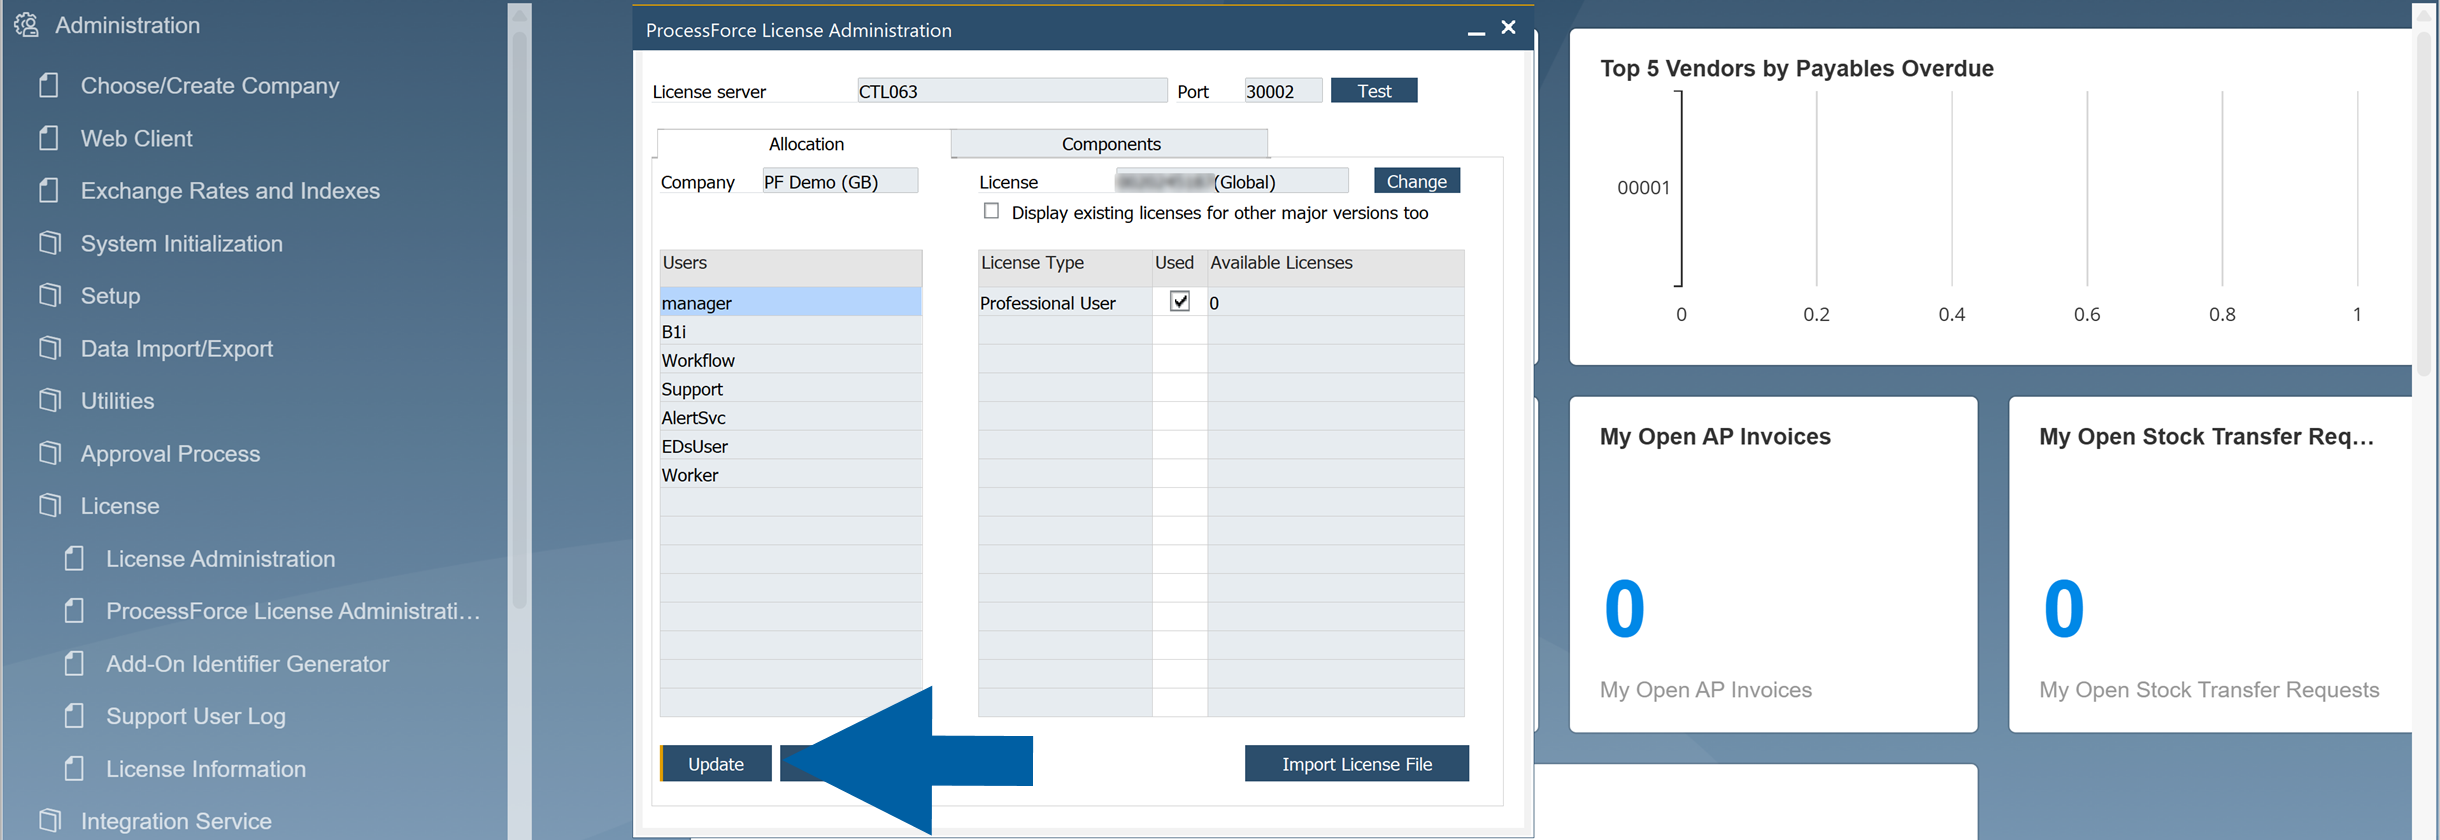The height and width of the screenshot is (840, 2440).
Task: Click the Data Import/Export folder icon
Action: pyautogui.click(x=50, y=348)
